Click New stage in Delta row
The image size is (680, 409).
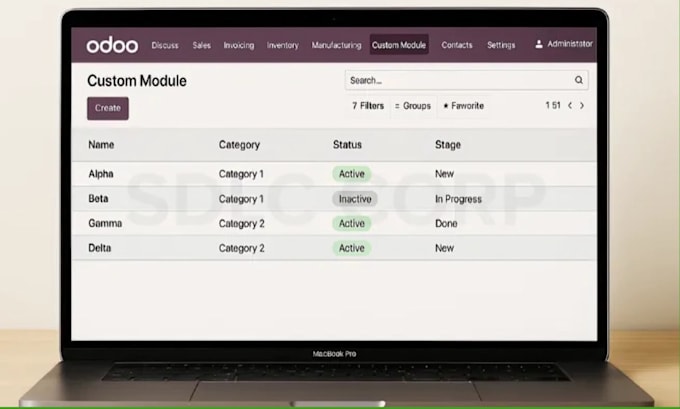[444, 249]
